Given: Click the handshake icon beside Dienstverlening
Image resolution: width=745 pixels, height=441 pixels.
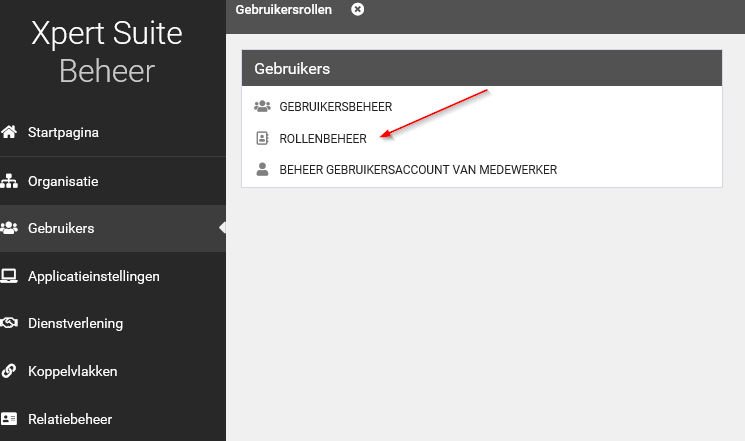Looking at the screenshot, I should click(x=10, y=323).
